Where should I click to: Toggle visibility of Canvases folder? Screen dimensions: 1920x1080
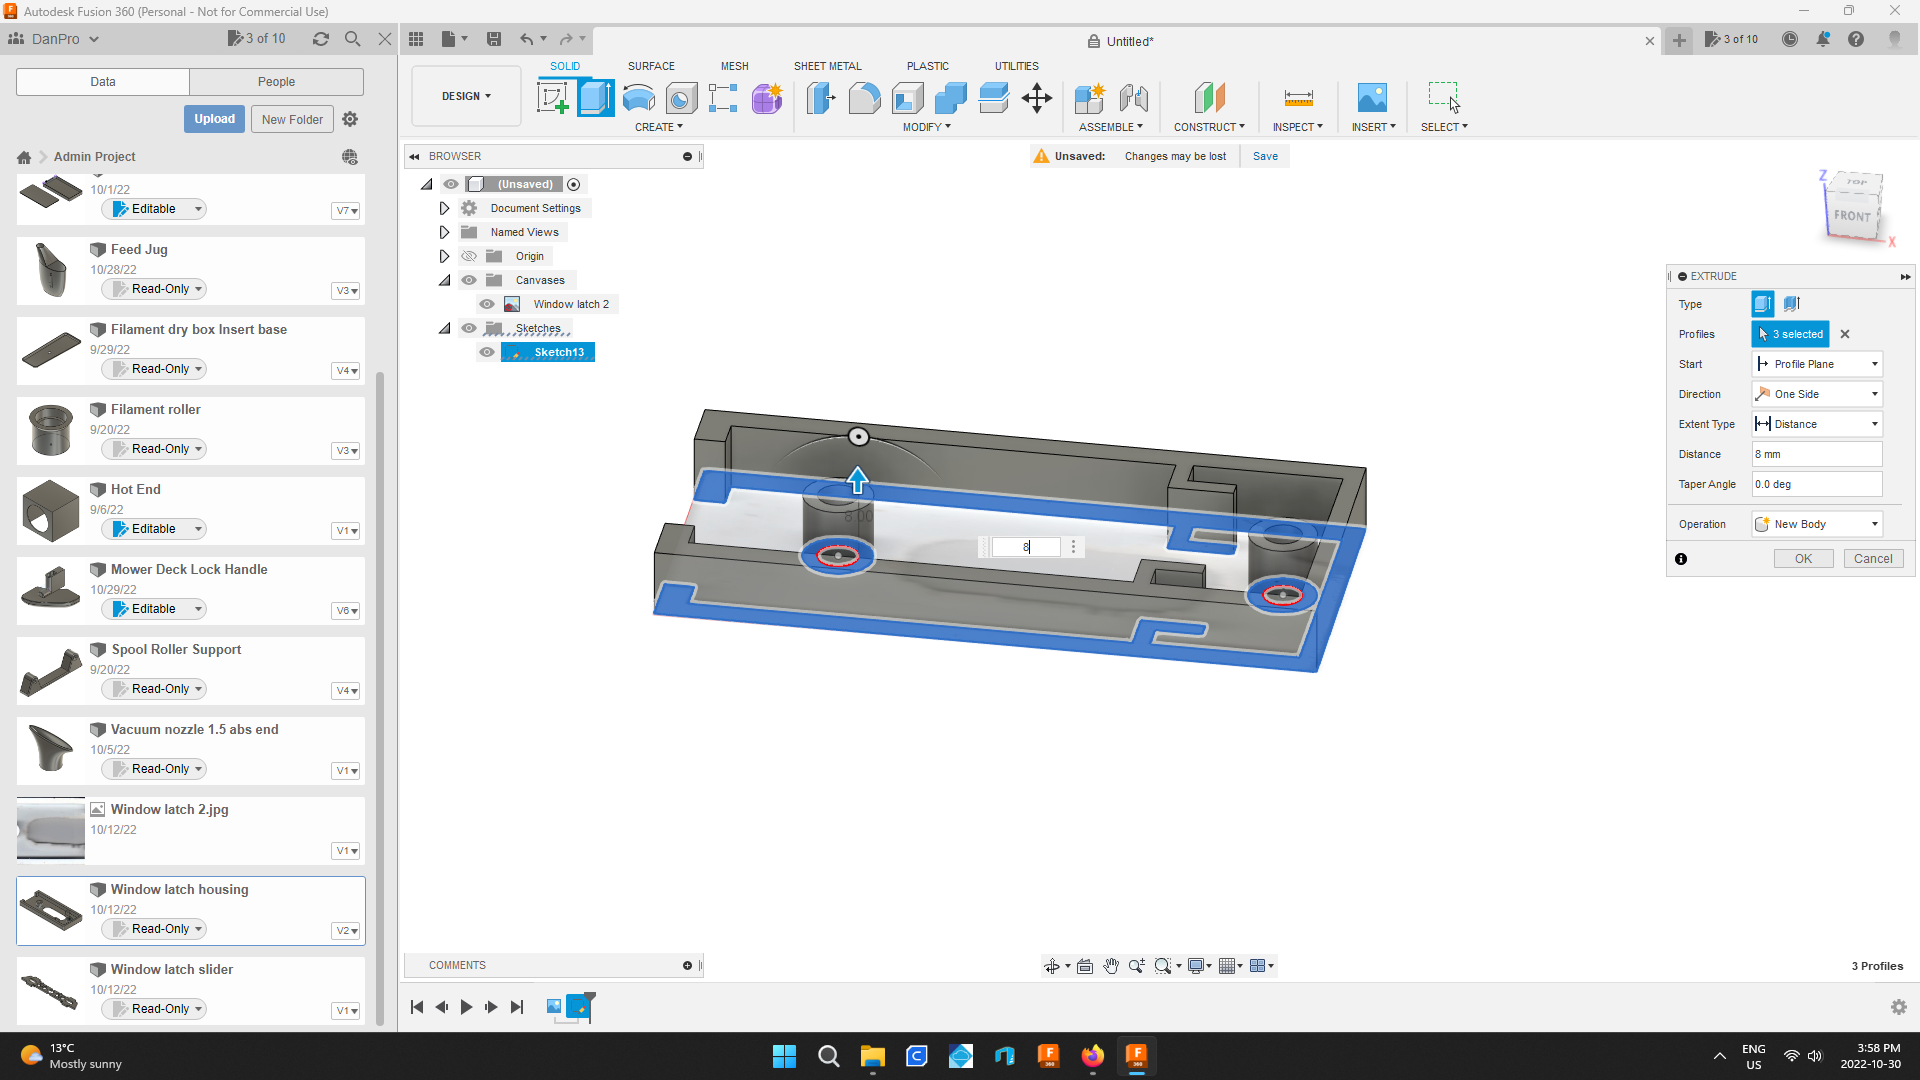[468, 280]
